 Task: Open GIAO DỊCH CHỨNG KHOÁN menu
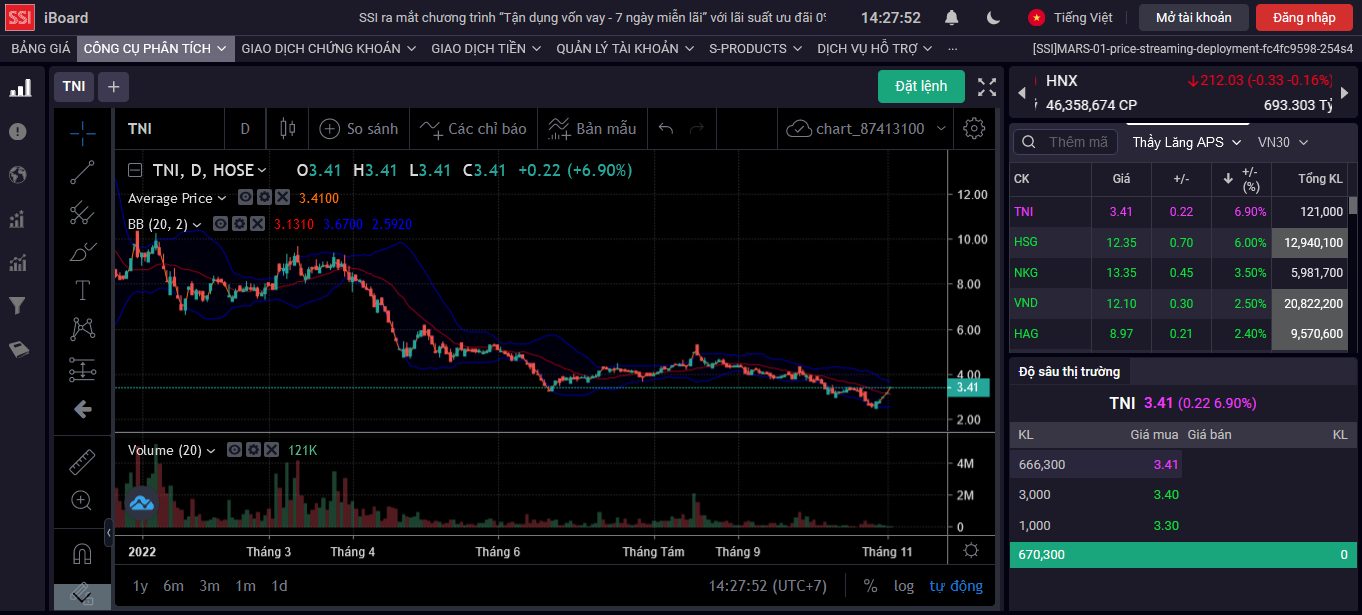tap(329, 48)
